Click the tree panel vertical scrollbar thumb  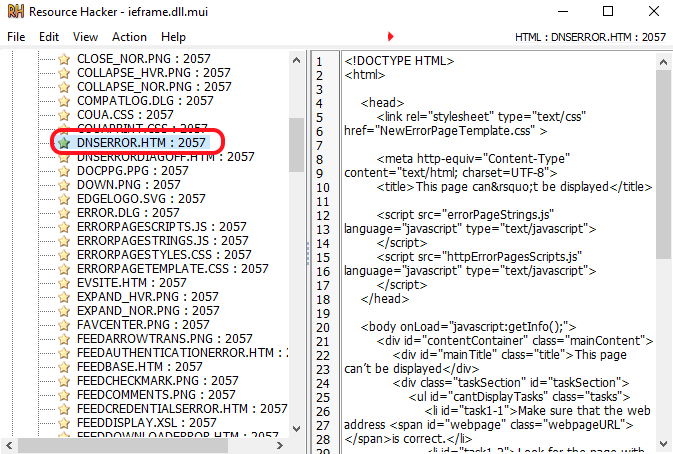296,143
